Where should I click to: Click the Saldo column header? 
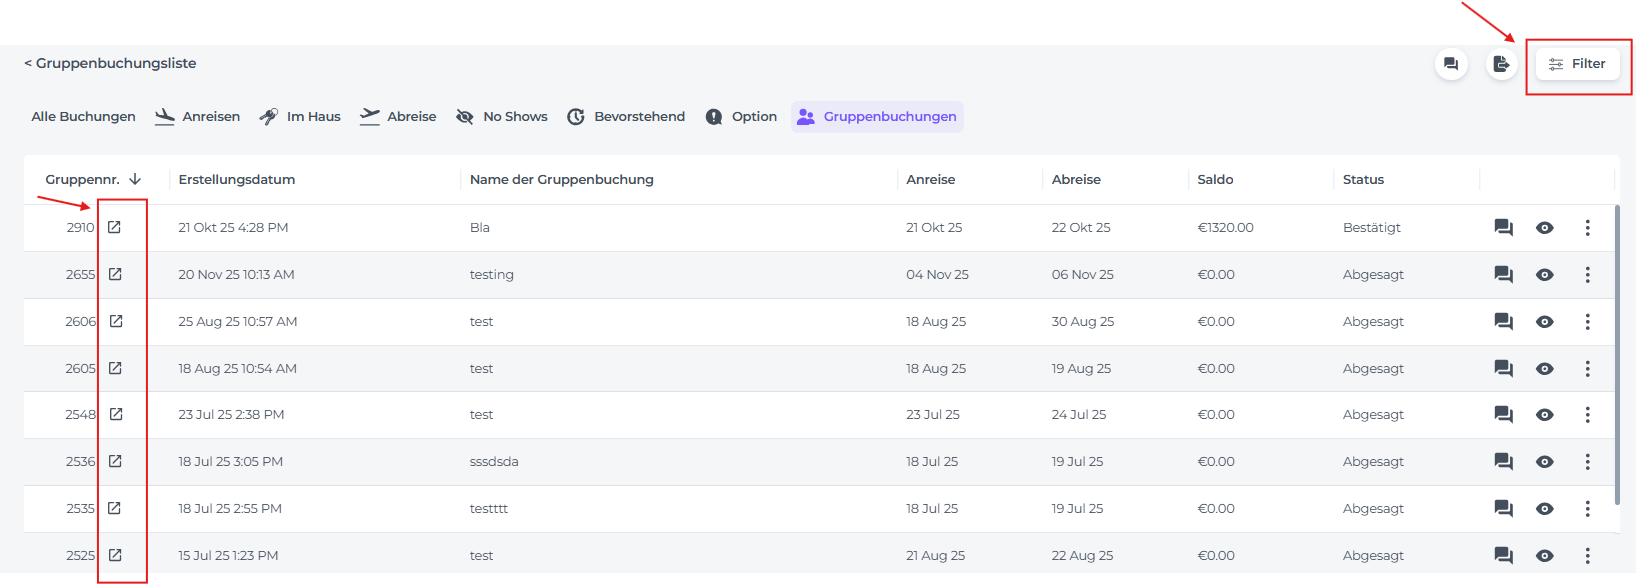point(1215,180)
